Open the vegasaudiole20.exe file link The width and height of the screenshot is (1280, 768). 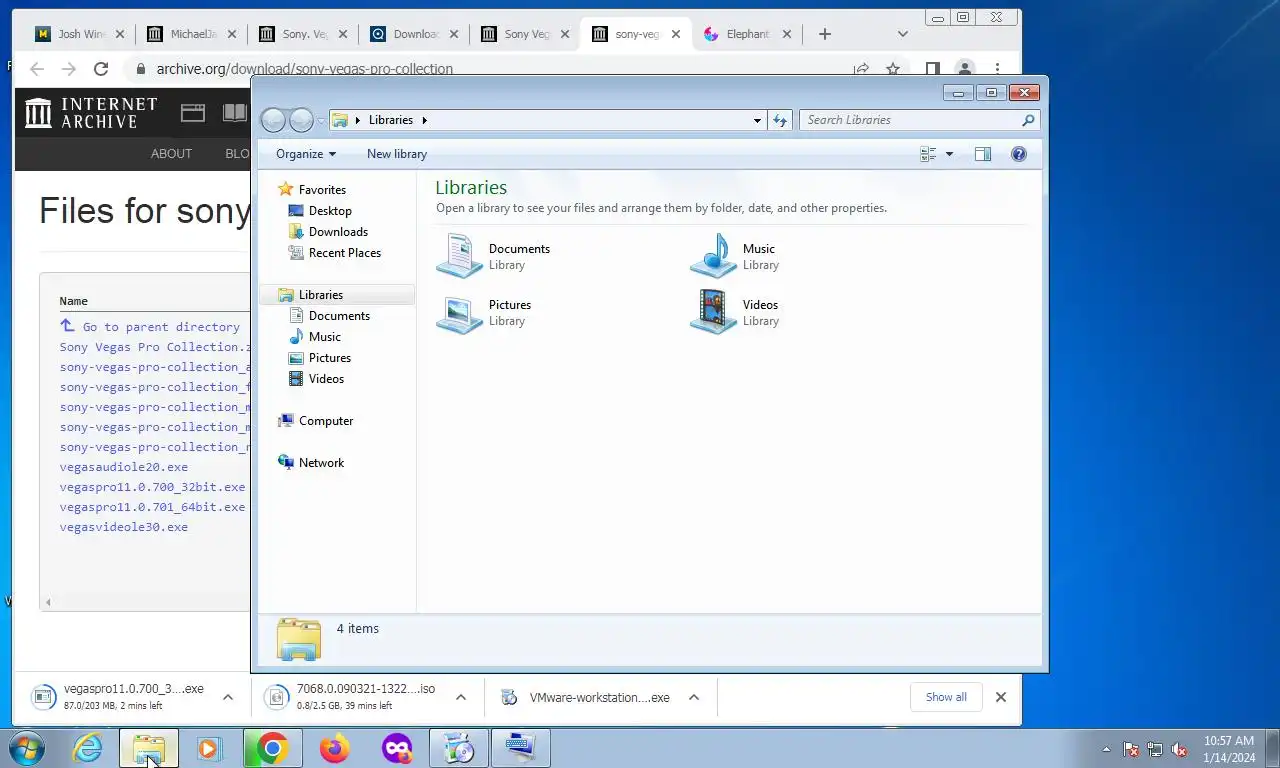coord(123,467)
